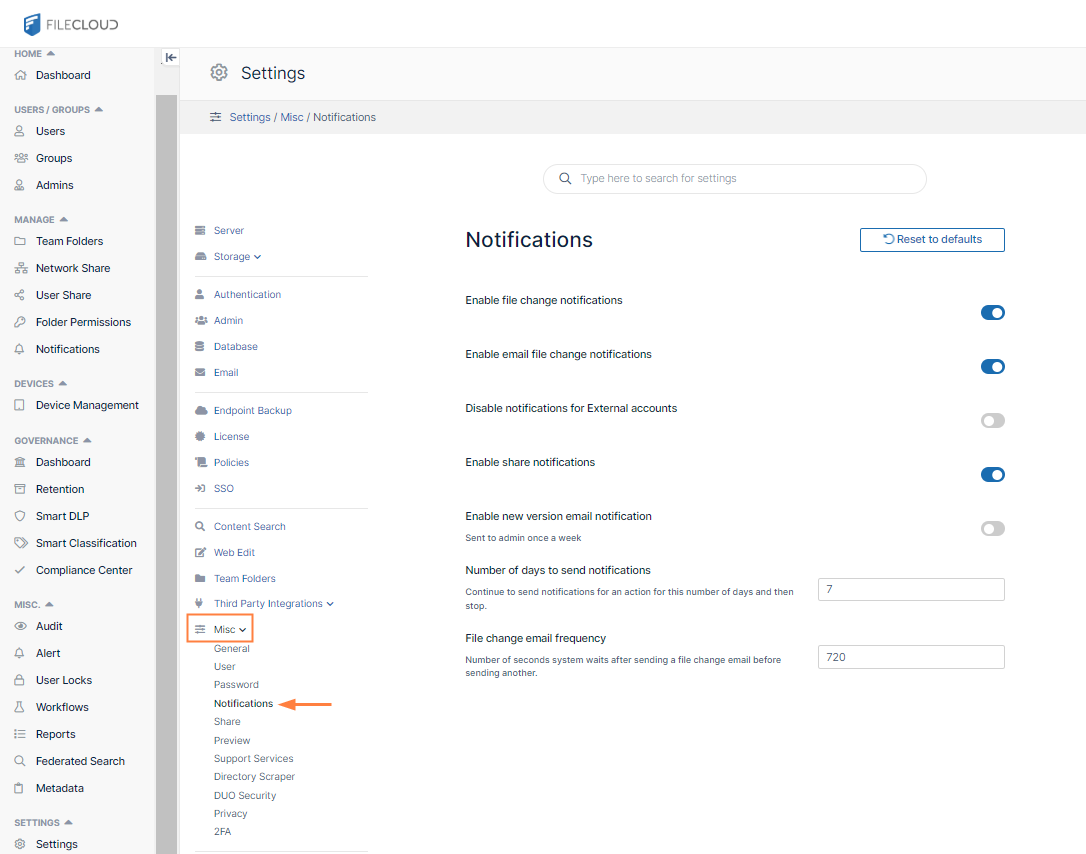Enable Disable notifications for External accounts
The image size is (1086, 854).
[x=992, y=421]
